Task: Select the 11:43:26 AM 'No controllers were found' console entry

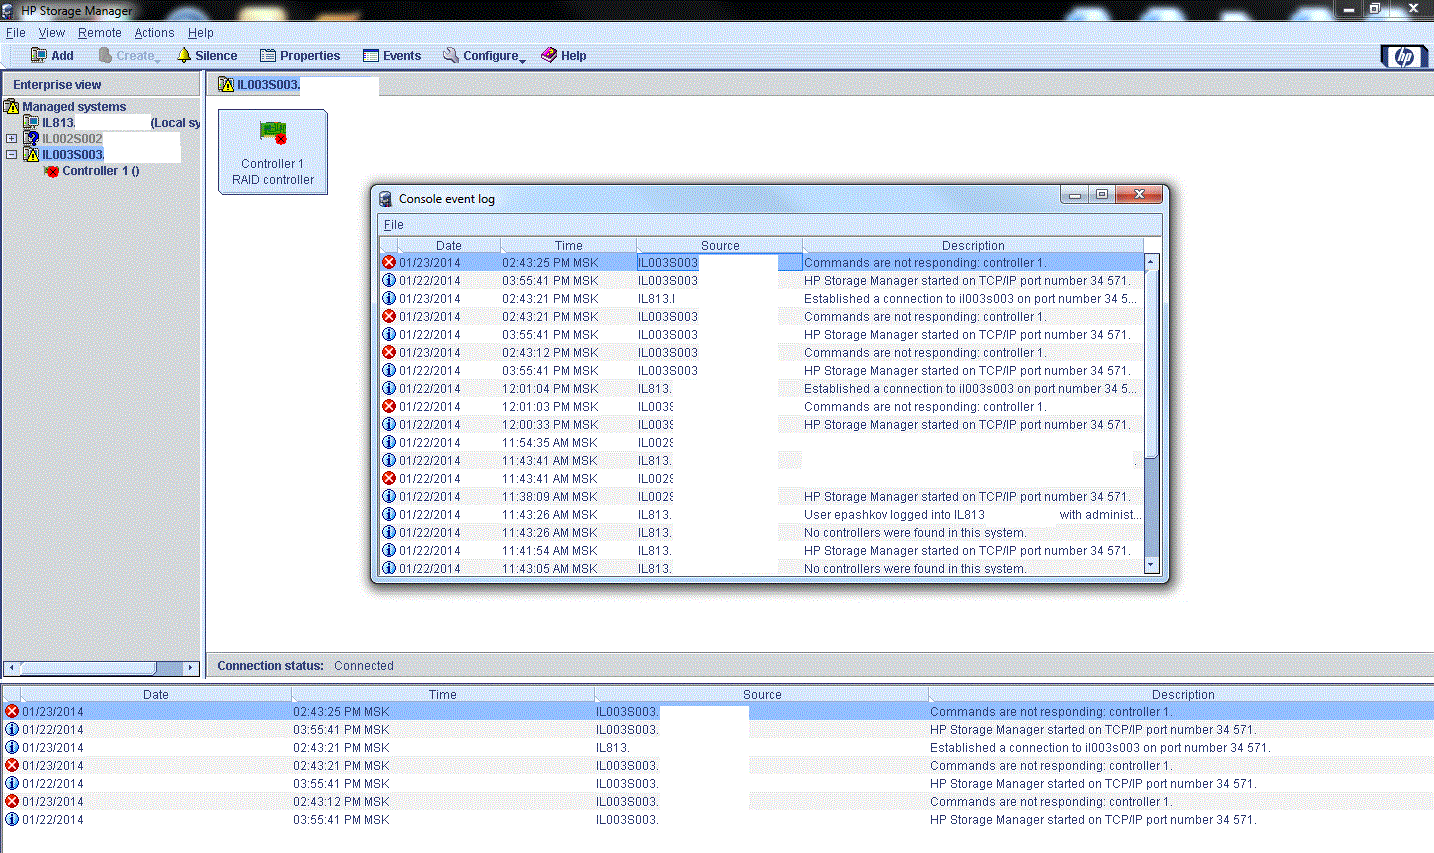Action: 761,533
